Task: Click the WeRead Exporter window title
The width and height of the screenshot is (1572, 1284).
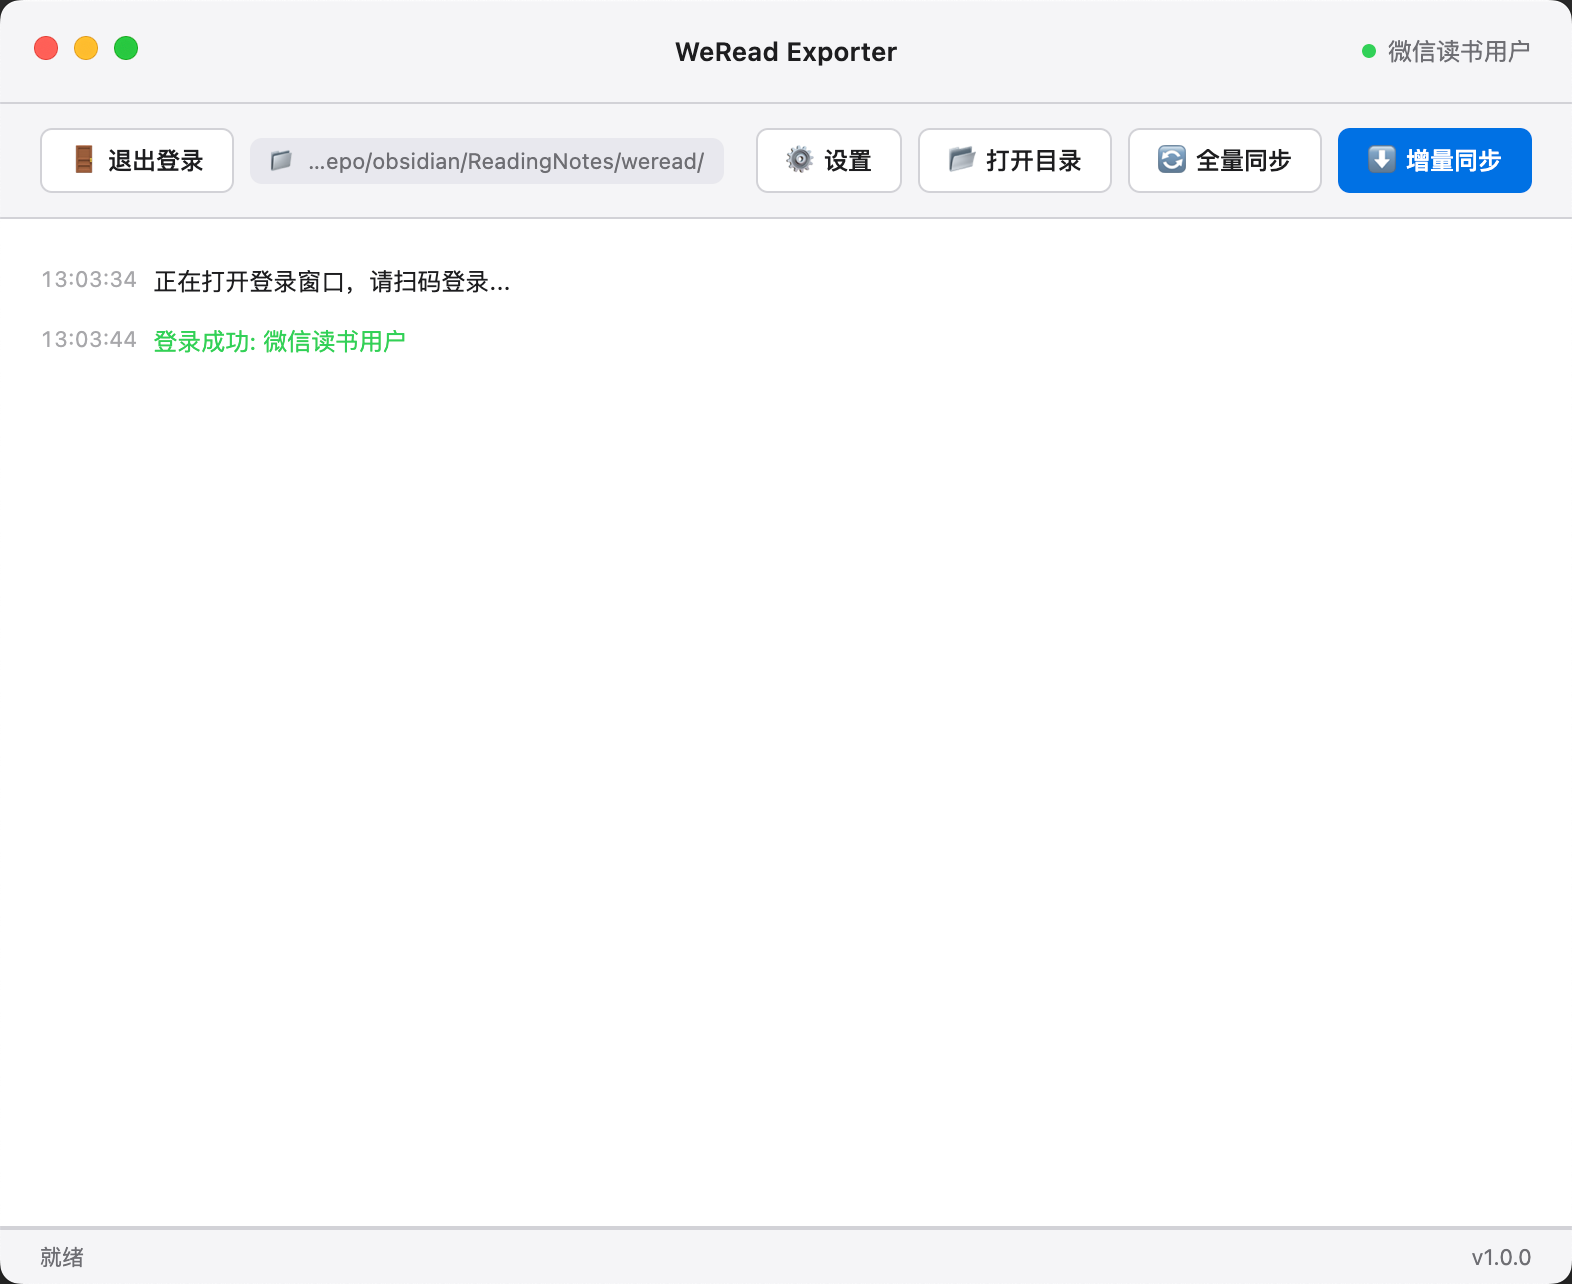Action: pos(786,52)
